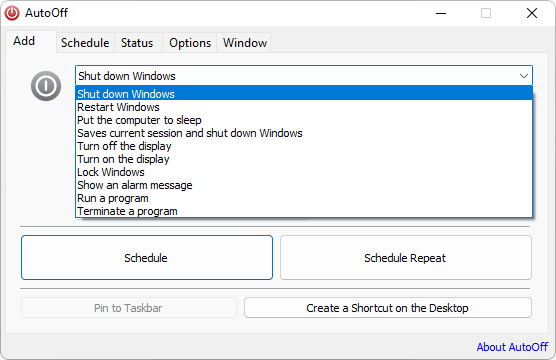
Task: Open the Window tab
Action: pyautogui.click(x=245, y=43)
